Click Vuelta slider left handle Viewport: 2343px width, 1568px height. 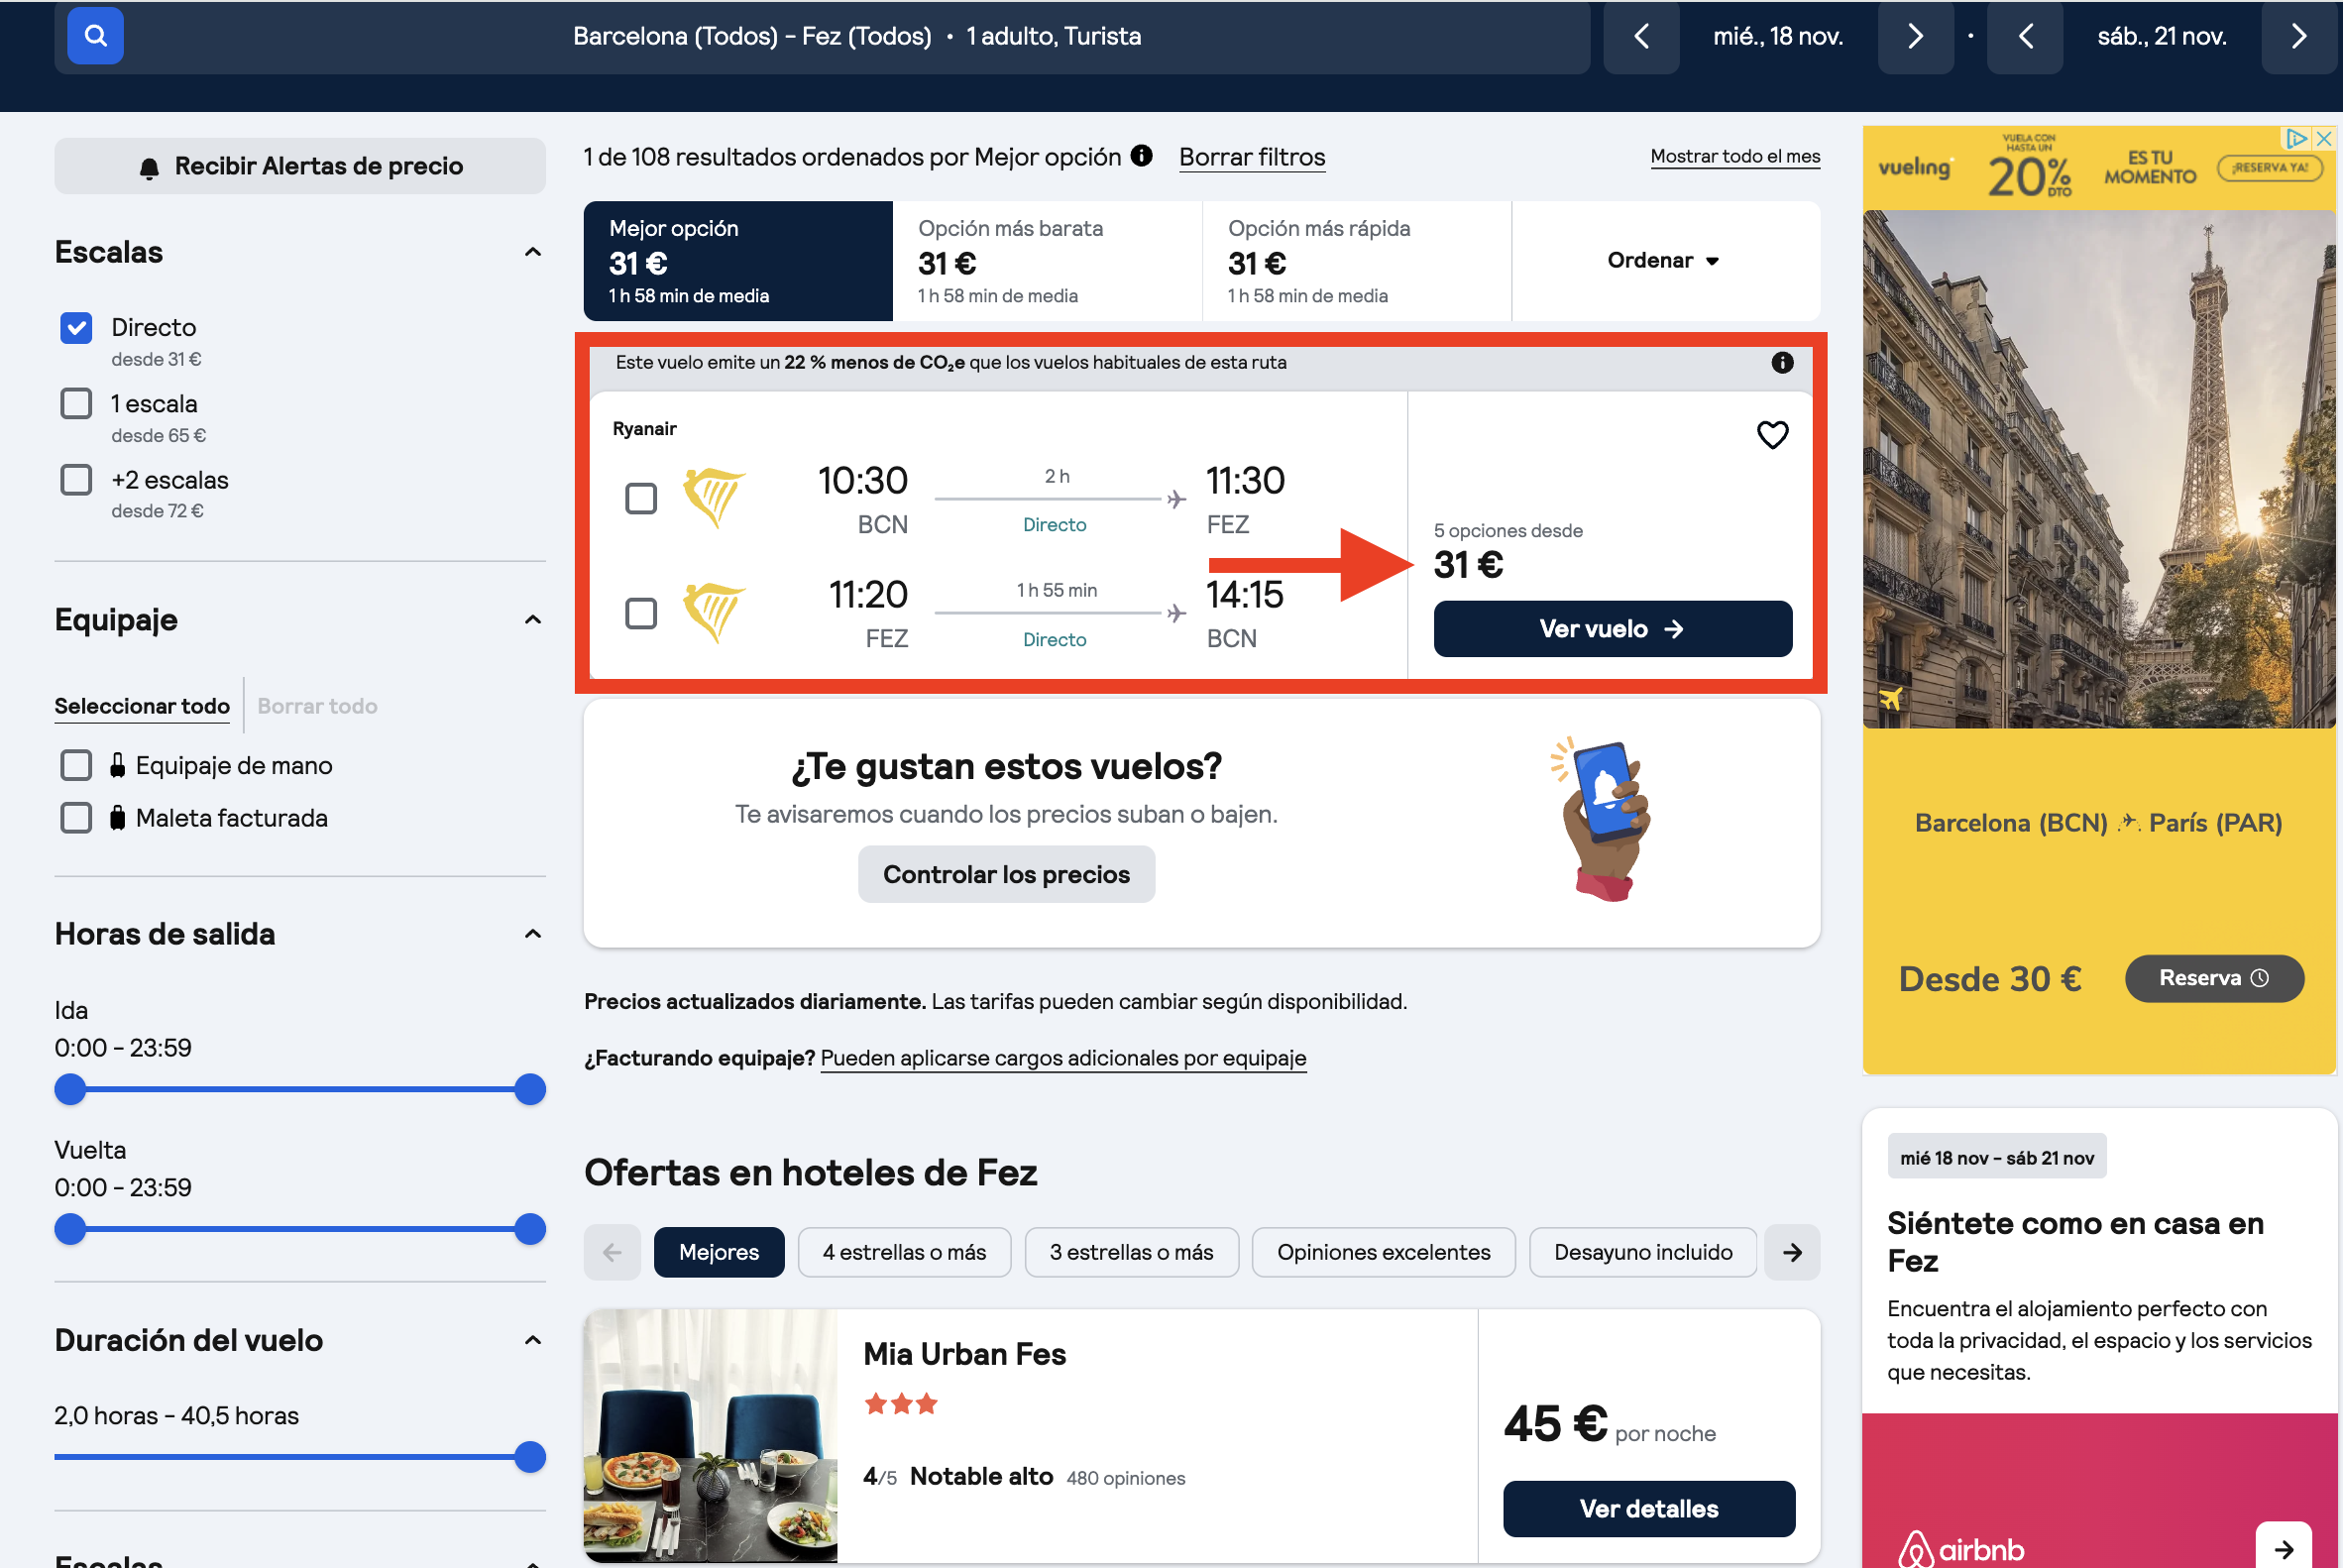coord(70,1229)
